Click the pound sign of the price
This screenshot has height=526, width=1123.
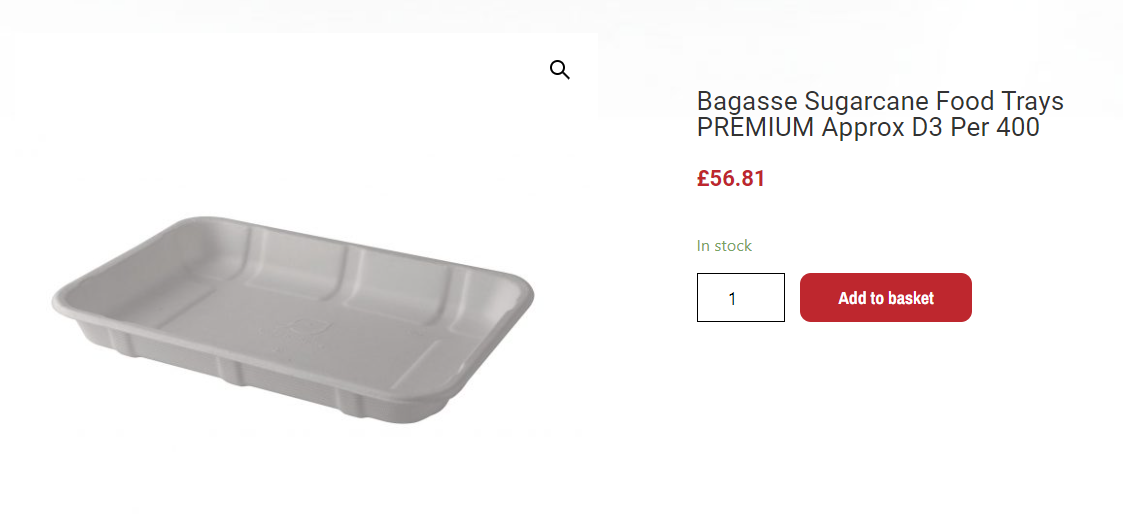(x=703, y=179)
